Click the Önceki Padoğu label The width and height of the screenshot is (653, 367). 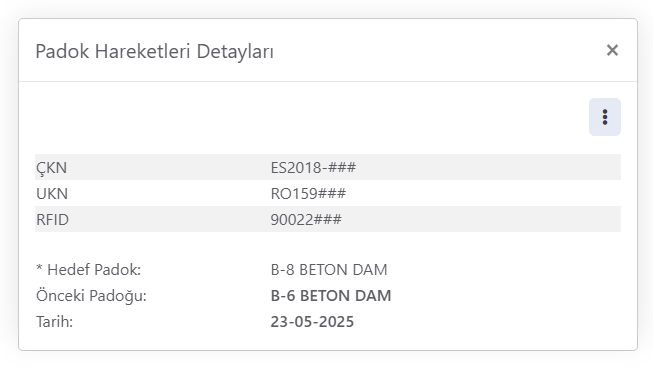(x=91, y=296)
